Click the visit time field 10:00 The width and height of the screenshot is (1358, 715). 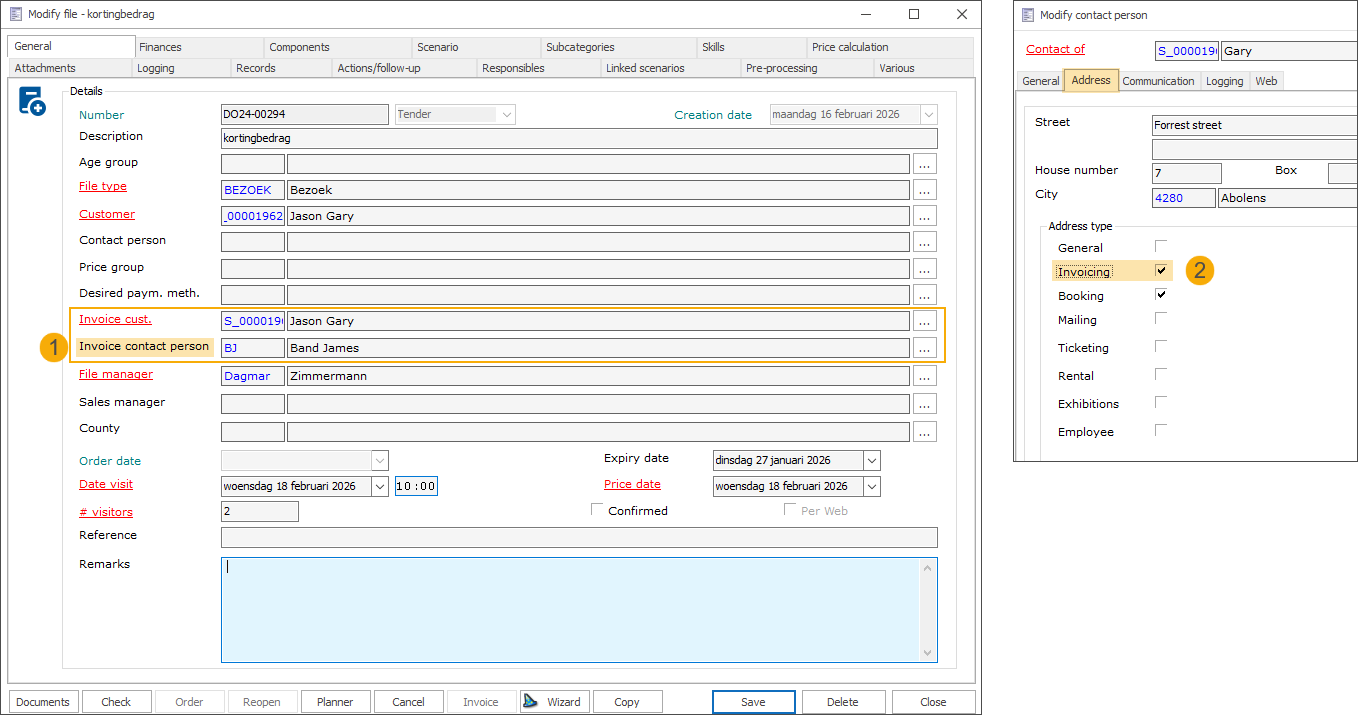(416, 486)
